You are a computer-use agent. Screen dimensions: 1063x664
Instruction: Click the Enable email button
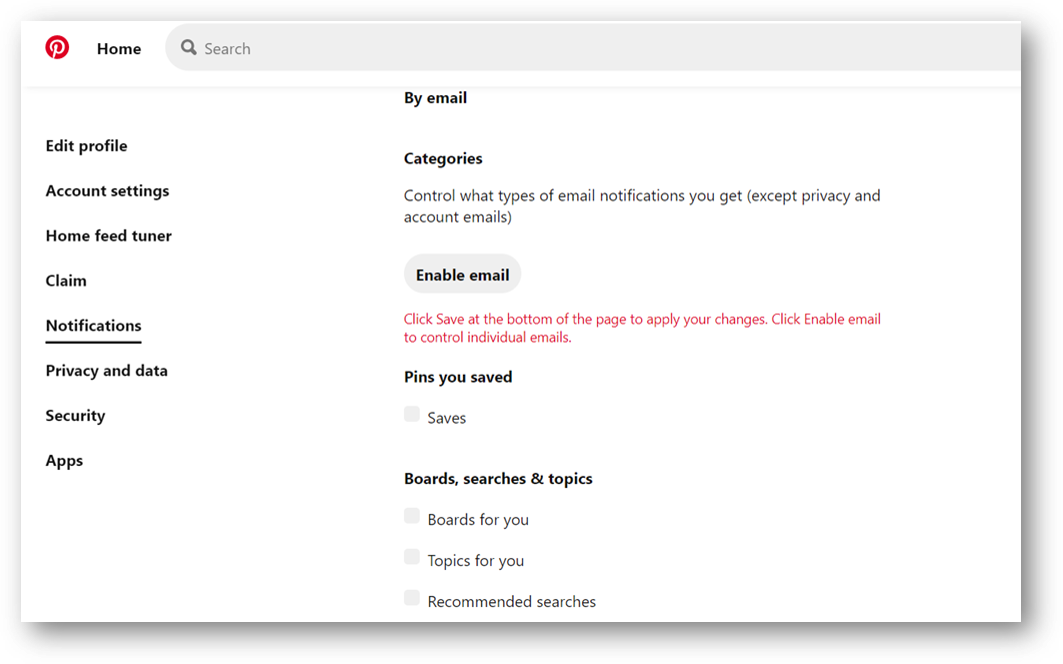[x=462, y=274]
